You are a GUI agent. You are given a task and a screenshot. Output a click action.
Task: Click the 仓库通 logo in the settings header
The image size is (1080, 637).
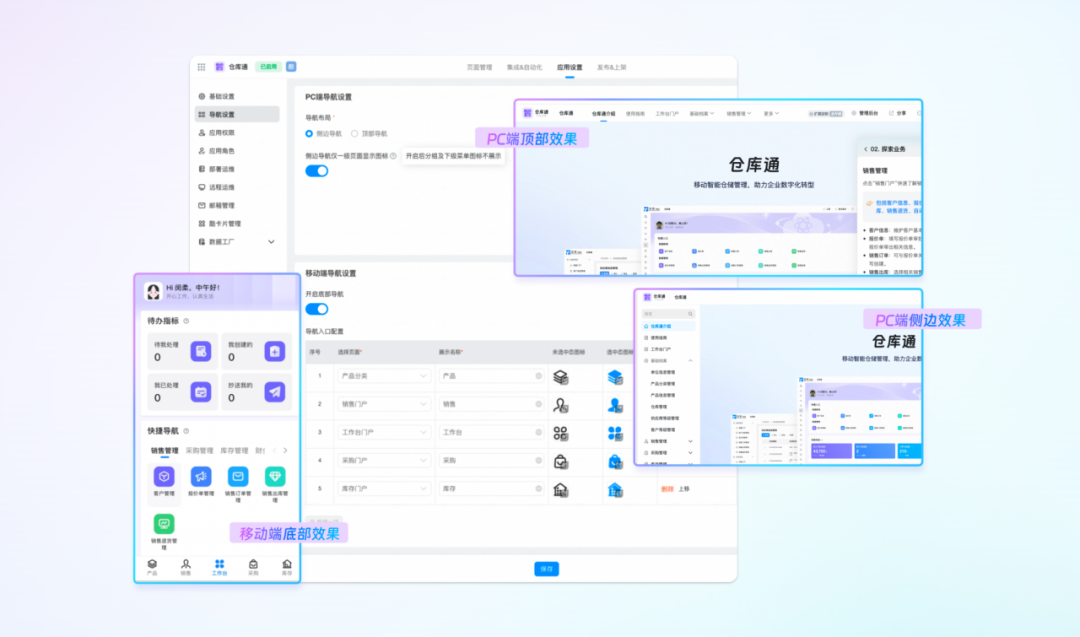click(x=219, y=67)
